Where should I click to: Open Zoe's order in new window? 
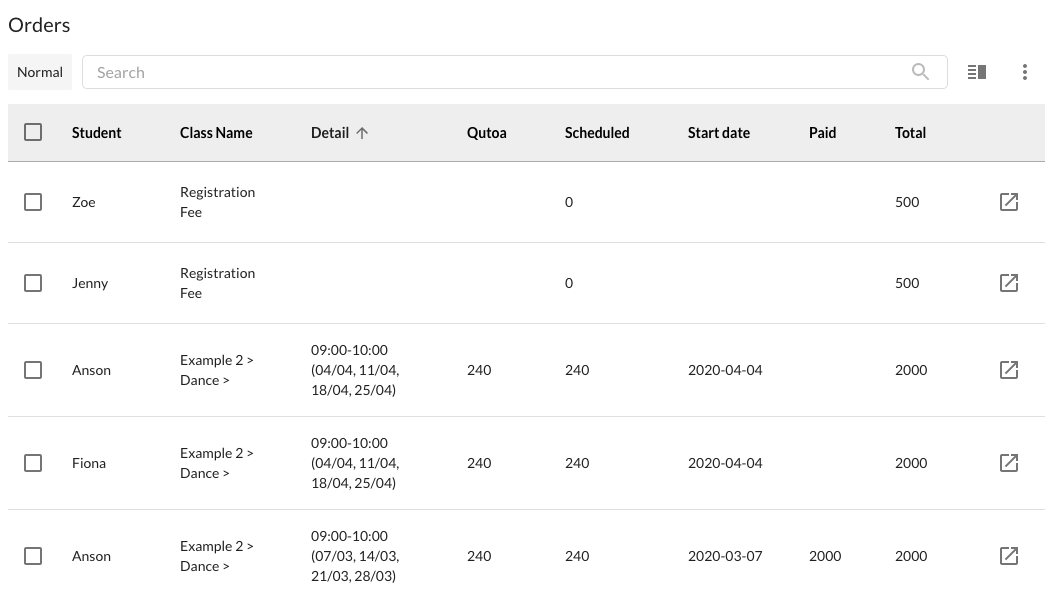1009,202
